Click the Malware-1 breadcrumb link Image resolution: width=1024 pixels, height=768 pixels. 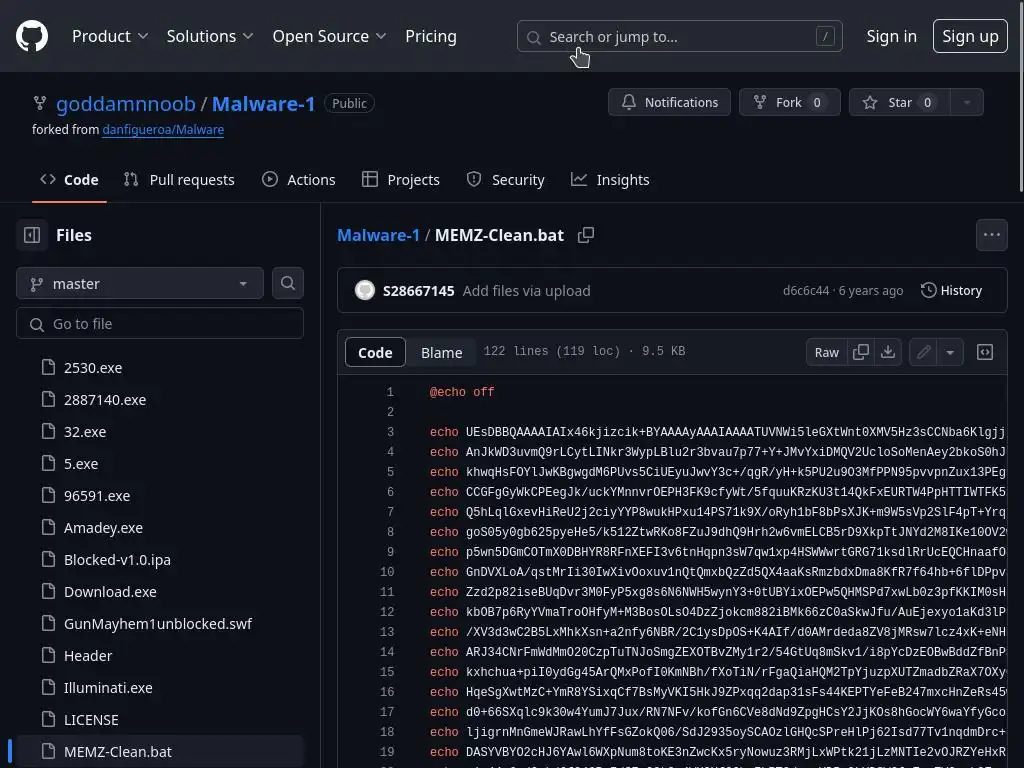point(378,235)
